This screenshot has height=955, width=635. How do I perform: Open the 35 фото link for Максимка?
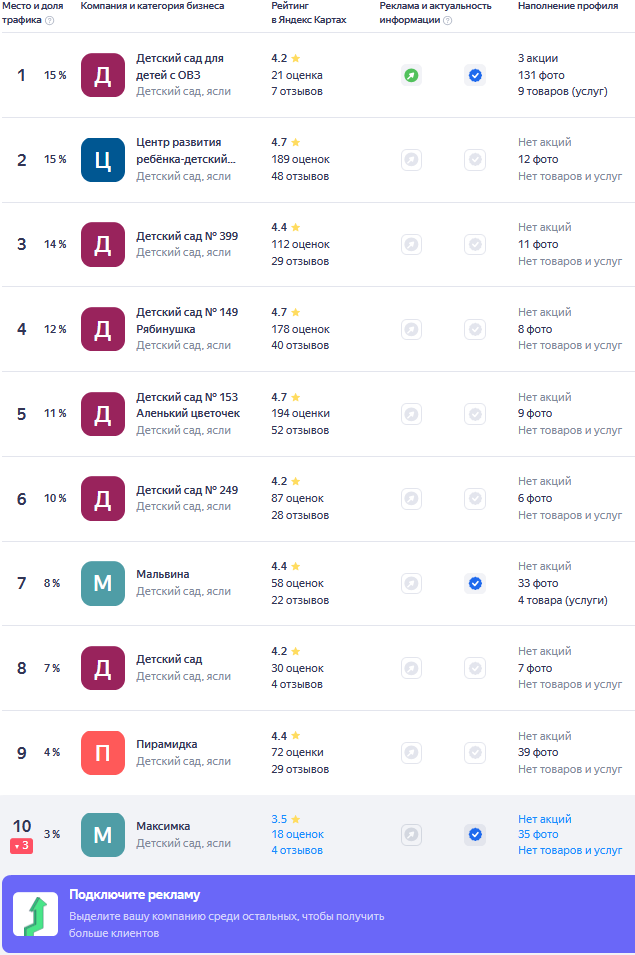538,834
